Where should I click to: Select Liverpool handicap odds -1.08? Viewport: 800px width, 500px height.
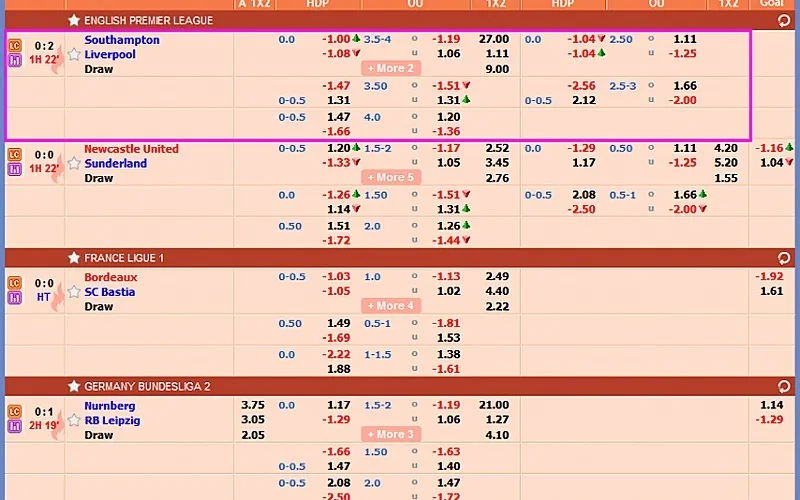pyautogui.click(x=336, y=54)
